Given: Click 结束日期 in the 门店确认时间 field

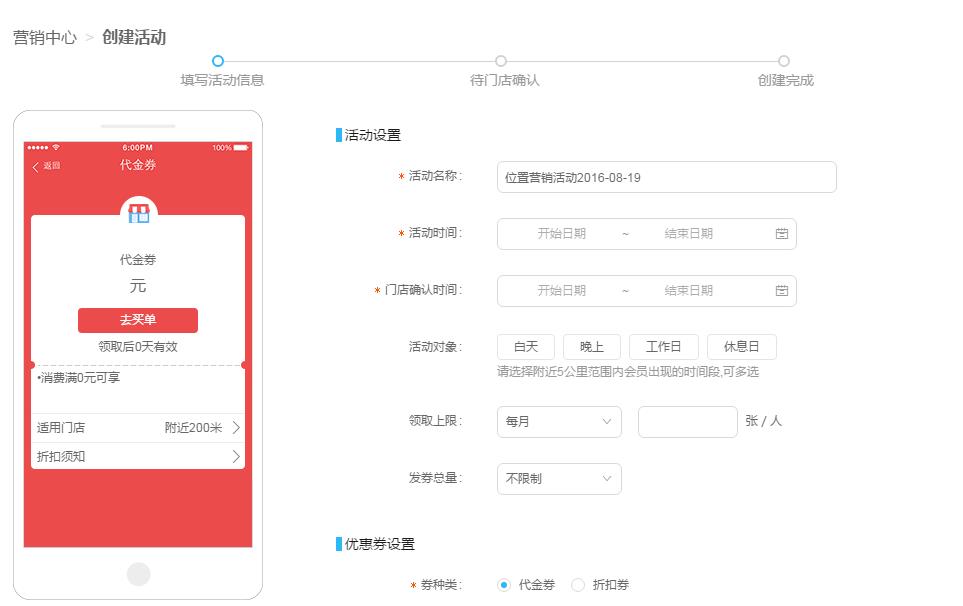Looking at the screenshot, I should [688, 290].
